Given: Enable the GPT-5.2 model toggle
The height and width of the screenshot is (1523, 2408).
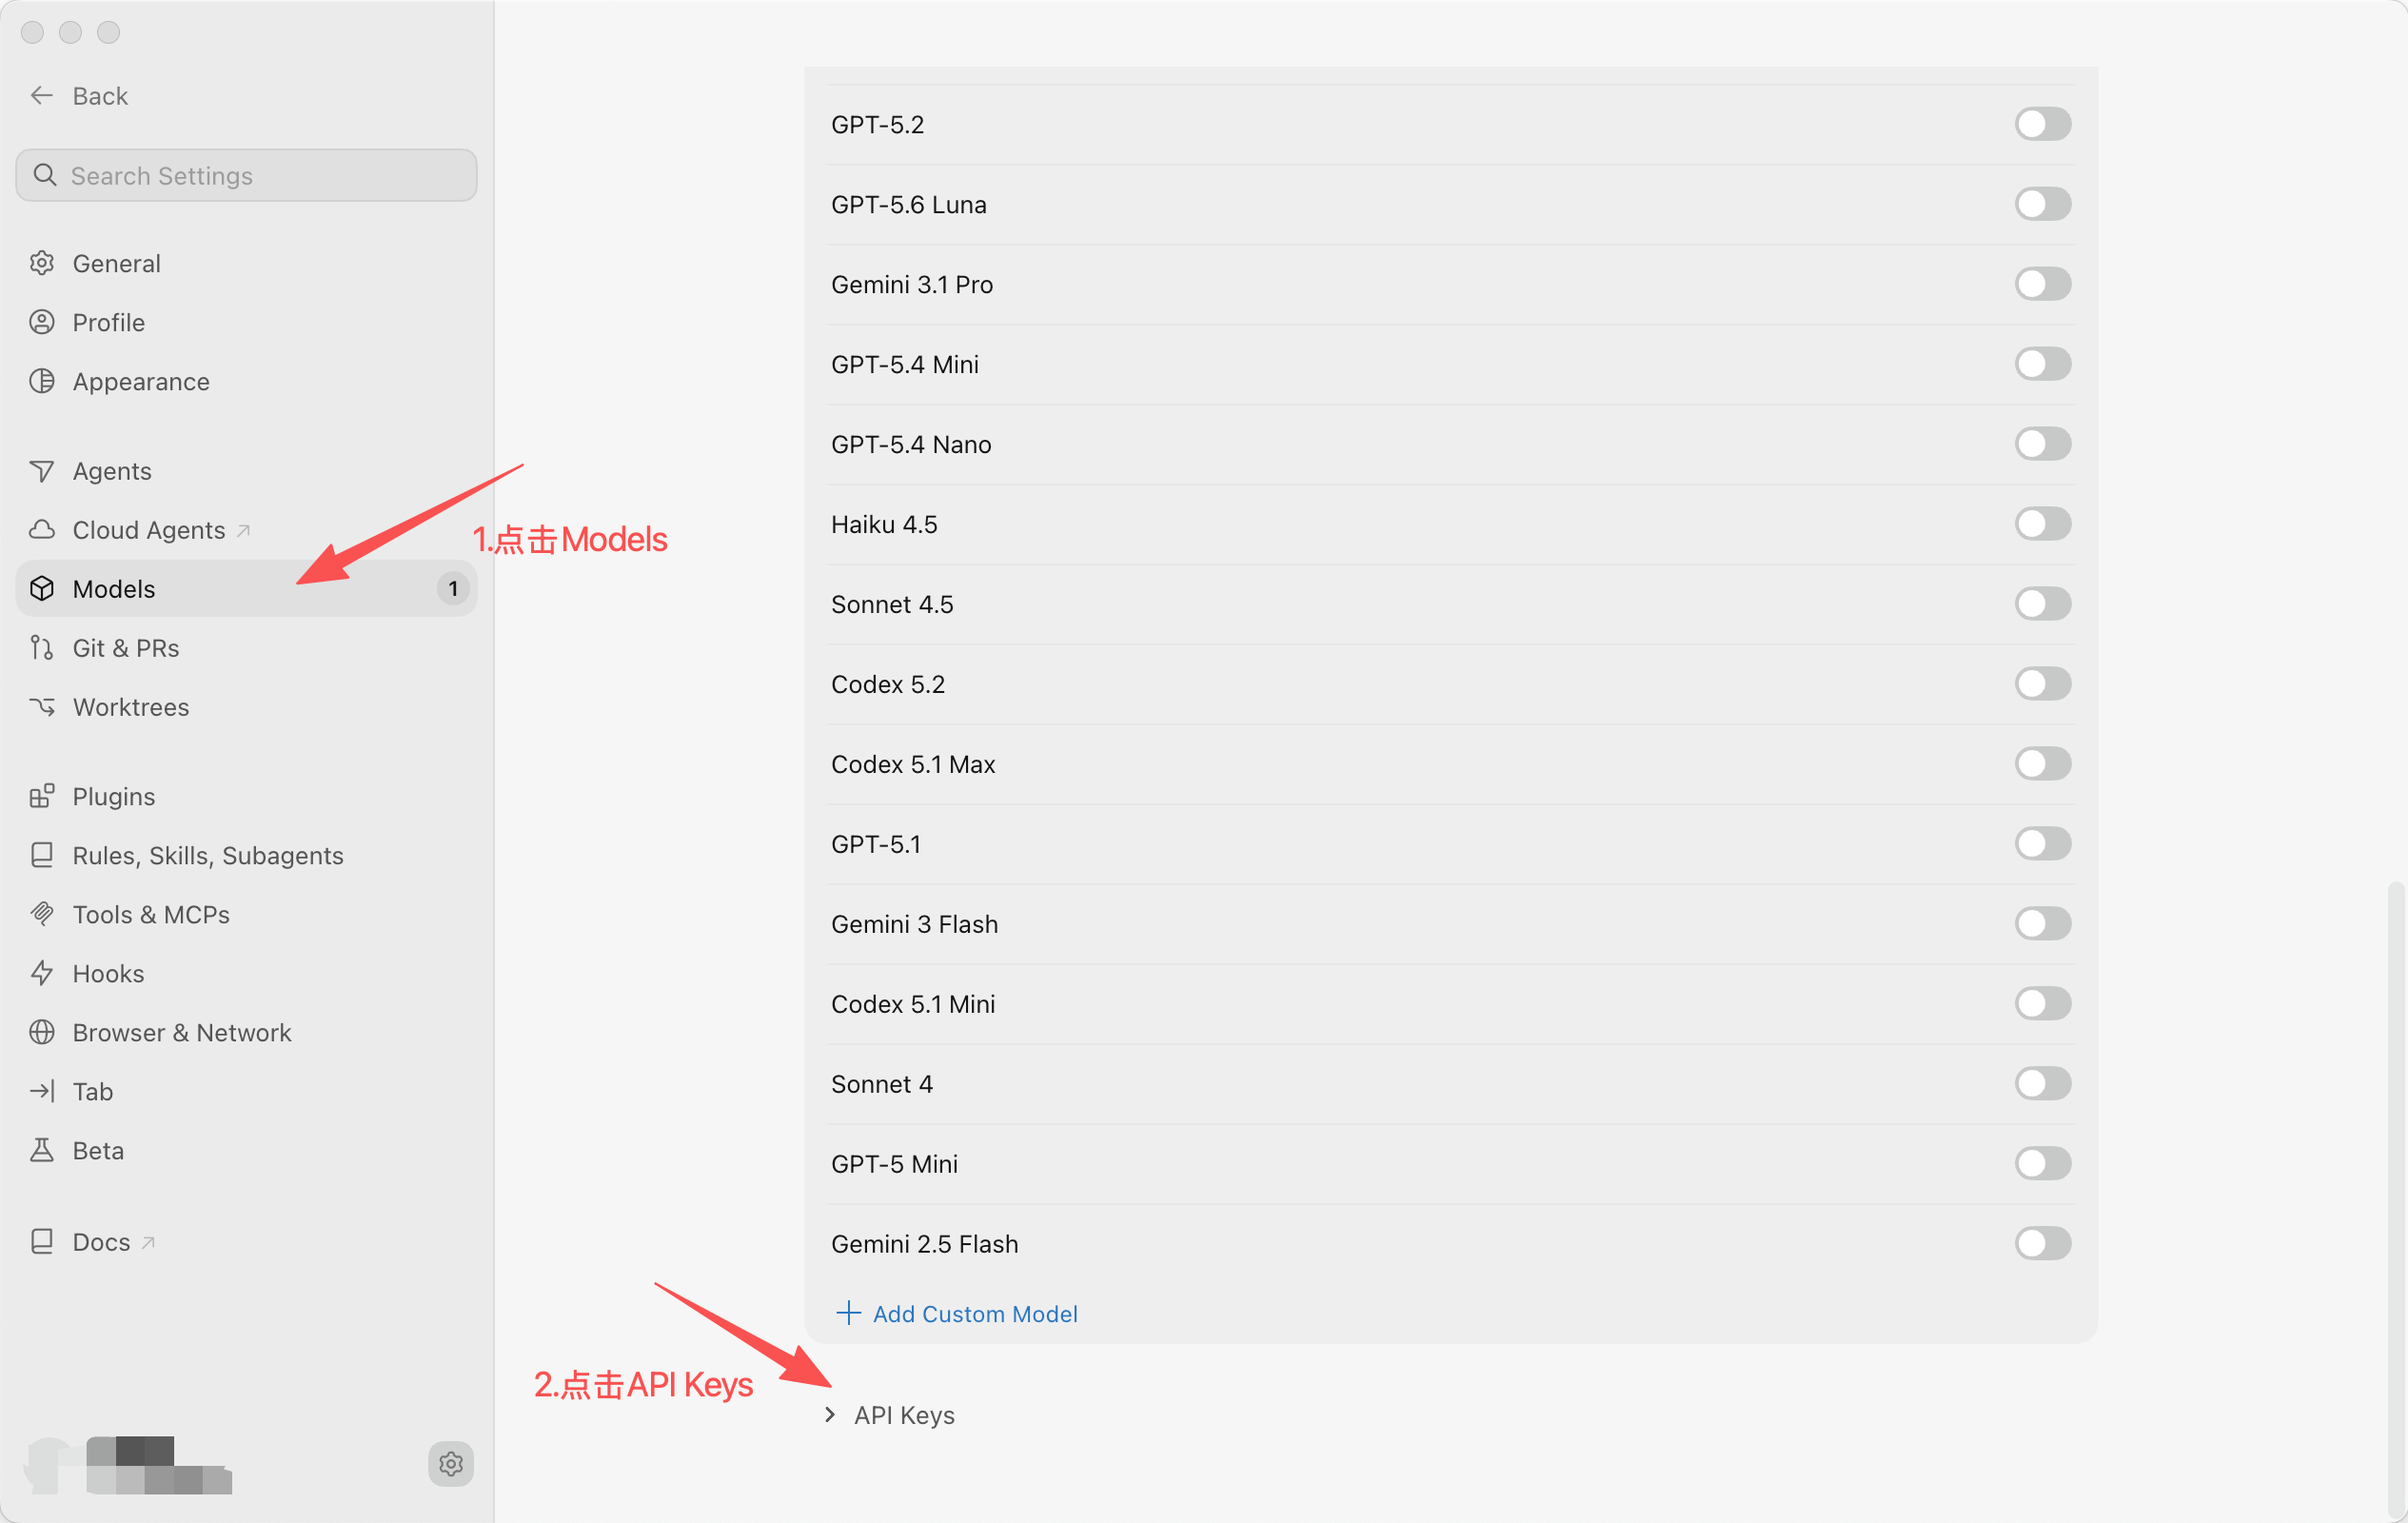Looking at the screenshot, I should point(2043,124).
